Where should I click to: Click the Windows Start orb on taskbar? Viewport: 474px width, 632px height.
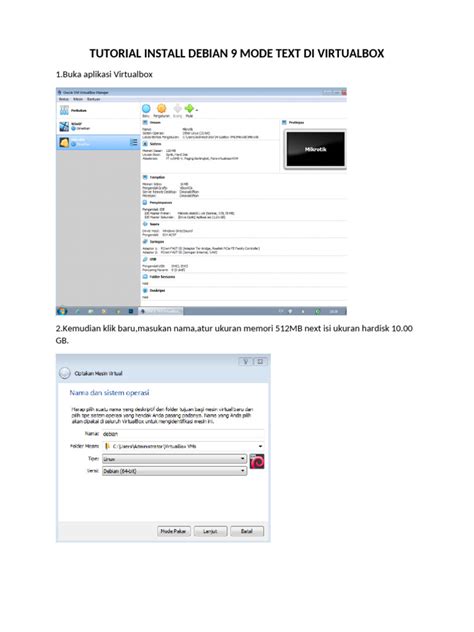tap(62, 311)
